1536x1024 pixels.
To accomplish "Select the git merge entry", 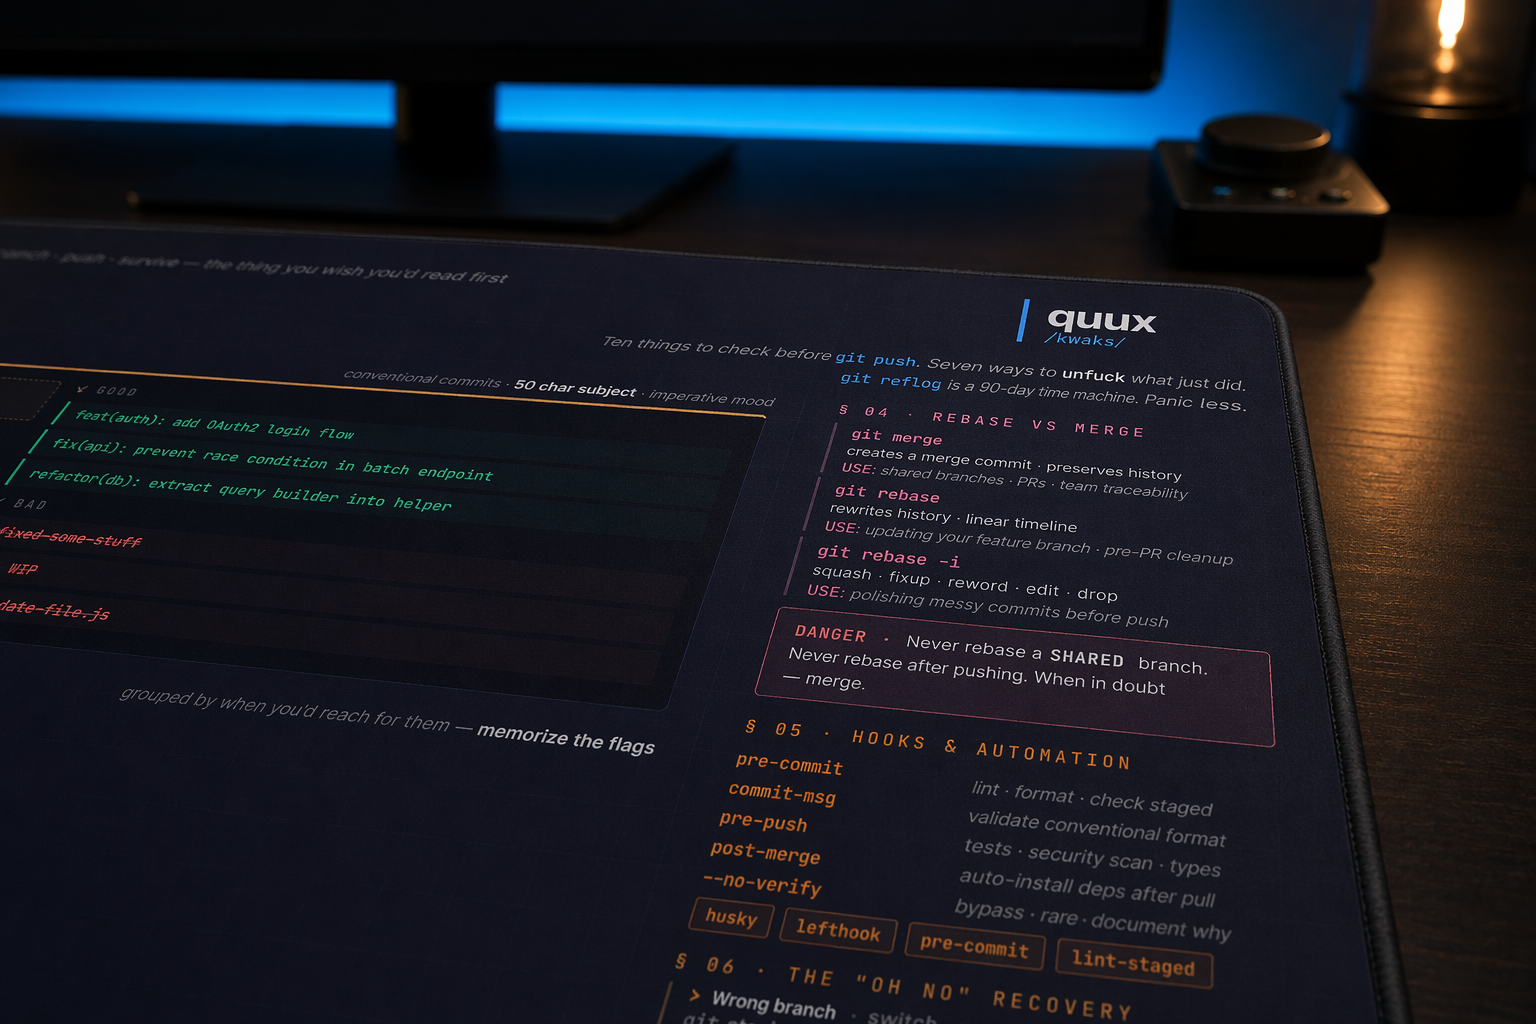I will point(896,437).
